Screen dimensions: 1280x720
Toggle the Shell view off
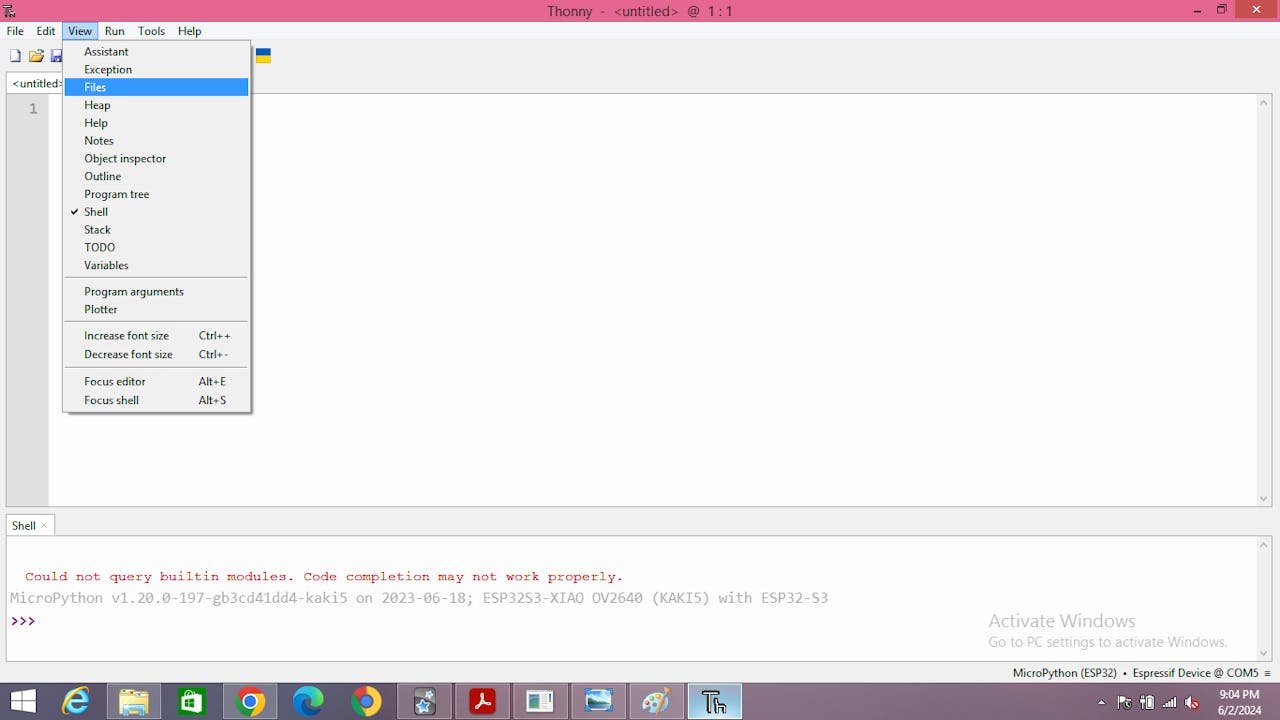point(96,212)
